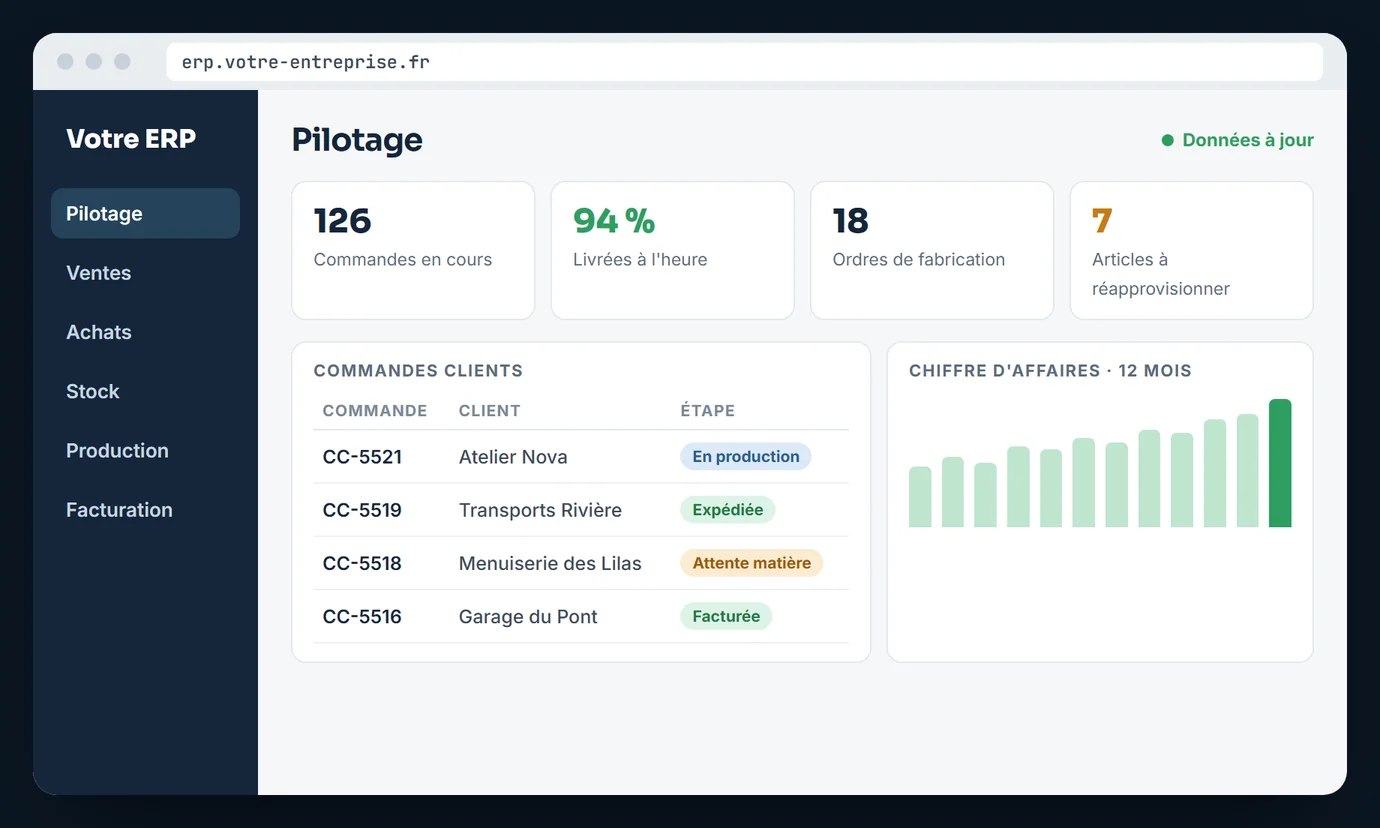This screenshot has width=1380, height=828.
Task: Open the Livrées à l'heure card
Action: [672, 250]
